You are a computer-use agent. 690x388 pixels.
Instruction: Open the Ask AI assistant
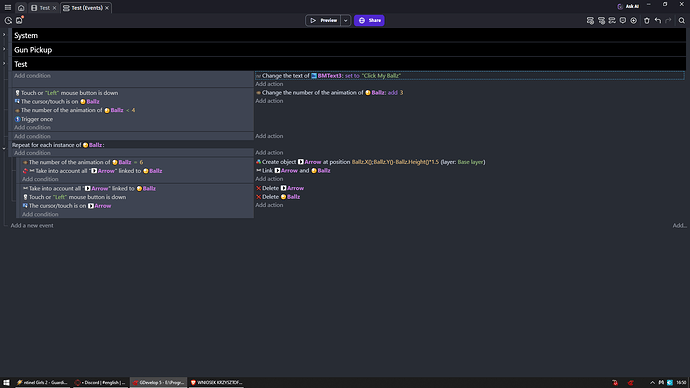pos(628,6)
